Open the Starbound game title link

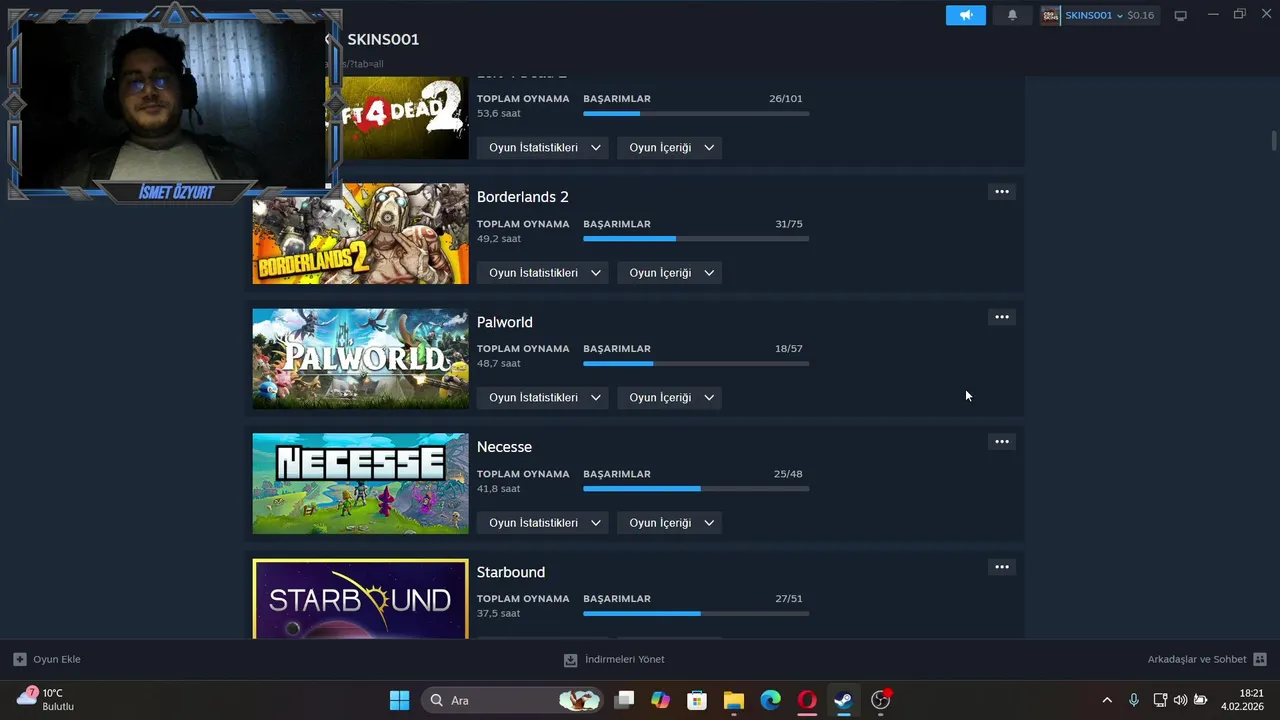pos(510,572)
